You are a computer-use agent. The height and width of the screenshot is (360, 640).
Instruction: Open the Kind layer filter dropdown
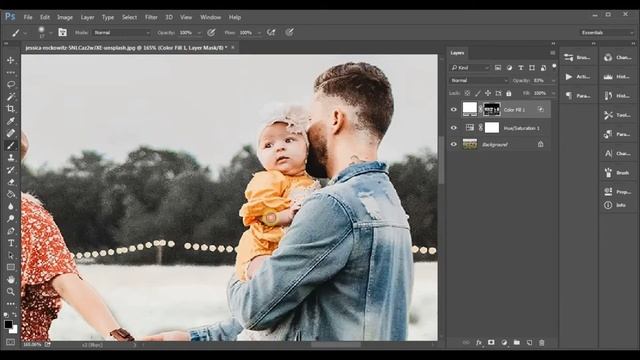[469, 68]
